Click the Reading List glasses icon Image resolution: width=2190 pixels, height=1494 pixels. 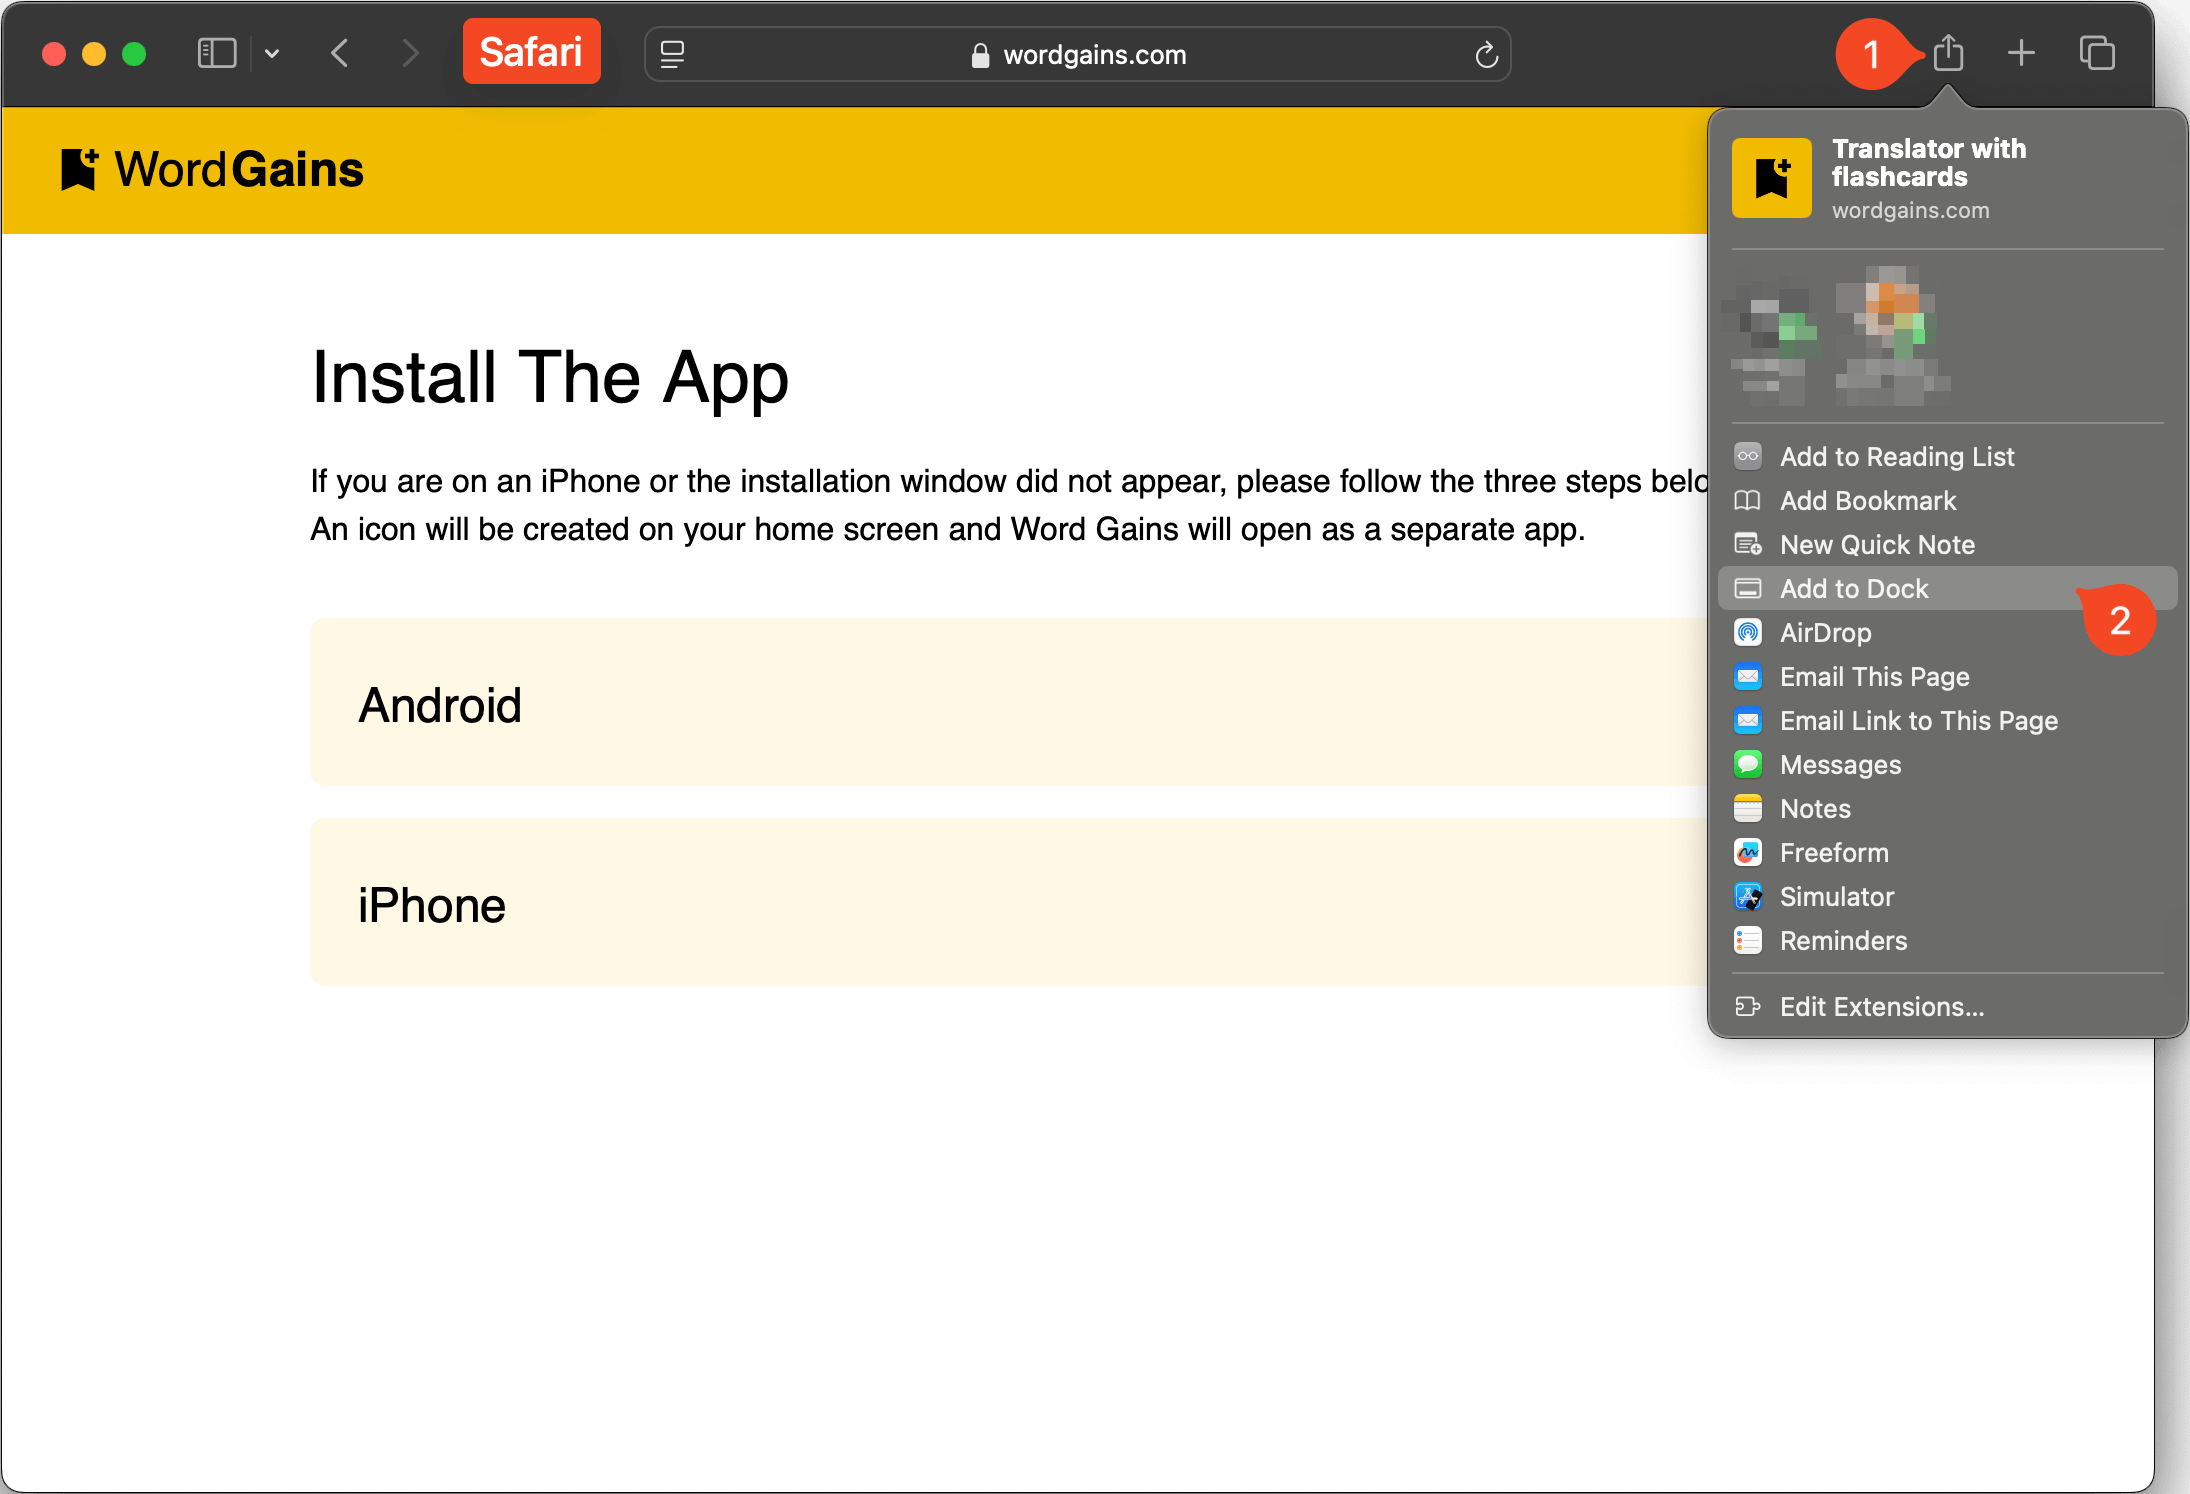[x=1747, y=456]
